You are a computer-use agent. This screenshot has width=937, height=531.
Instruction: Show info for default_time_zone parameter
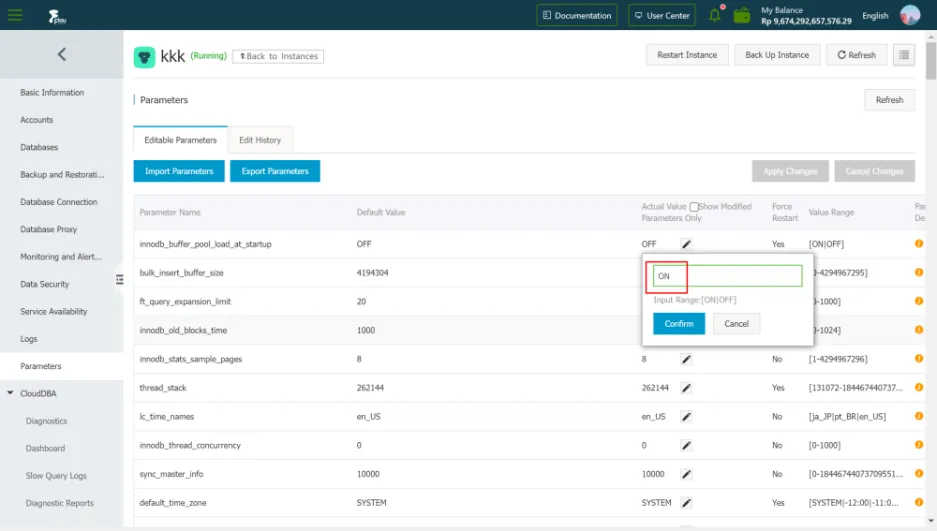tap(918, 502)
